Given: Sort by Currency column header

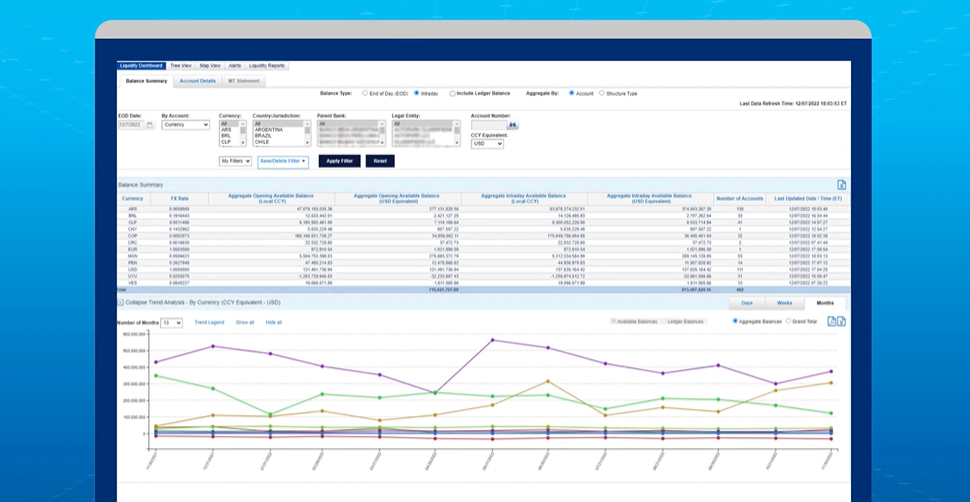Looking at the screenshot, I should point(132,199).
